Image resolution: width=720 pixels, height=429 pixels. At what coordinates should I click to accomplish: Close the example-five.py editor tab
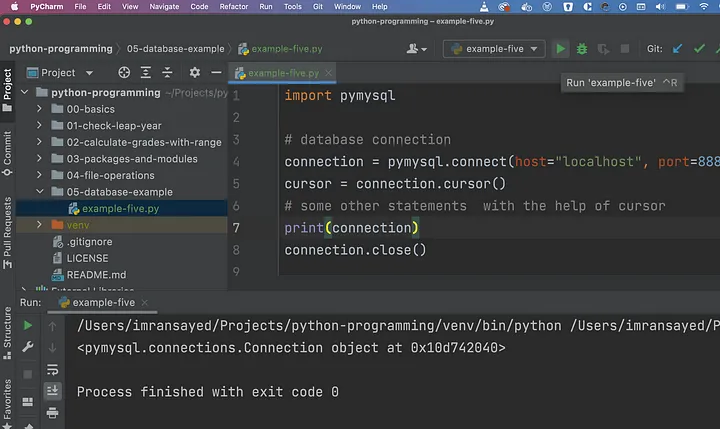pos(328,73)
